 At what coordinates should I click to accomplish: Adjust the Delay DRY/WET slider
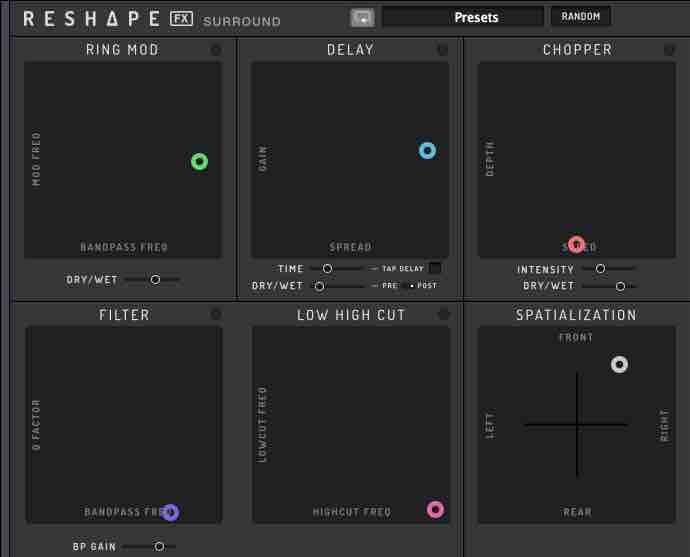coord(339,286)
